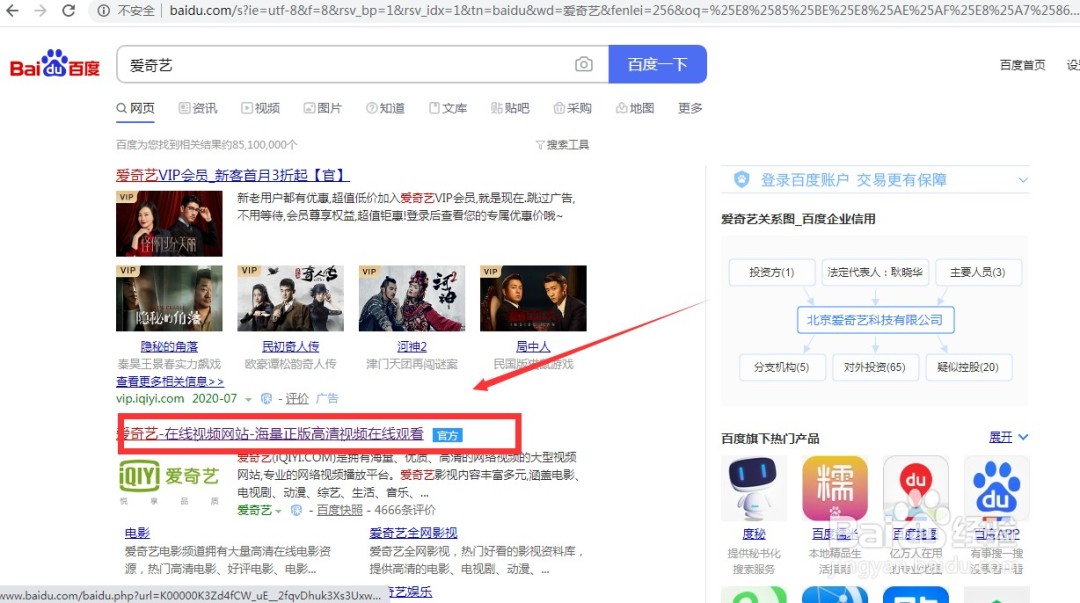Click the large VIP drama thumbnail
Screen dimensions: 1080x603
point(169,223)
